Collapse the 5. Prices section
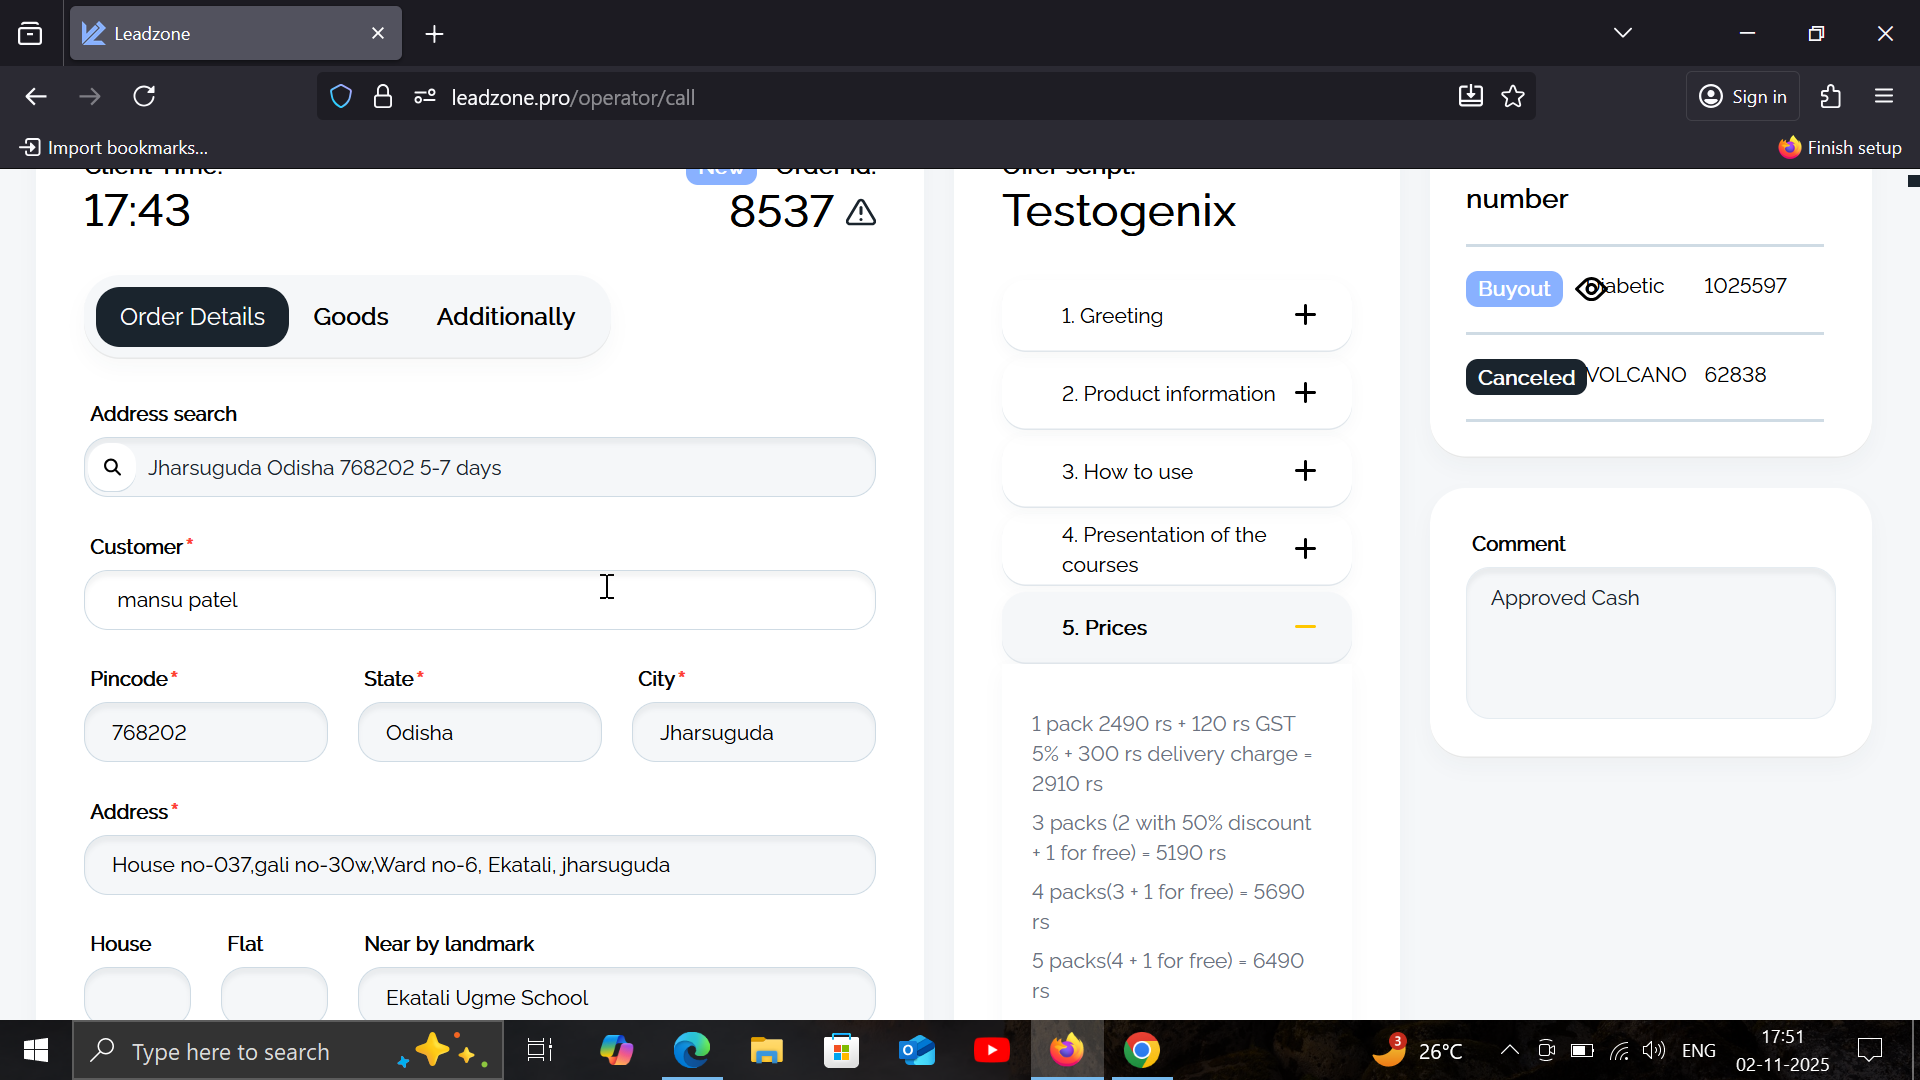 [1305, 627]
